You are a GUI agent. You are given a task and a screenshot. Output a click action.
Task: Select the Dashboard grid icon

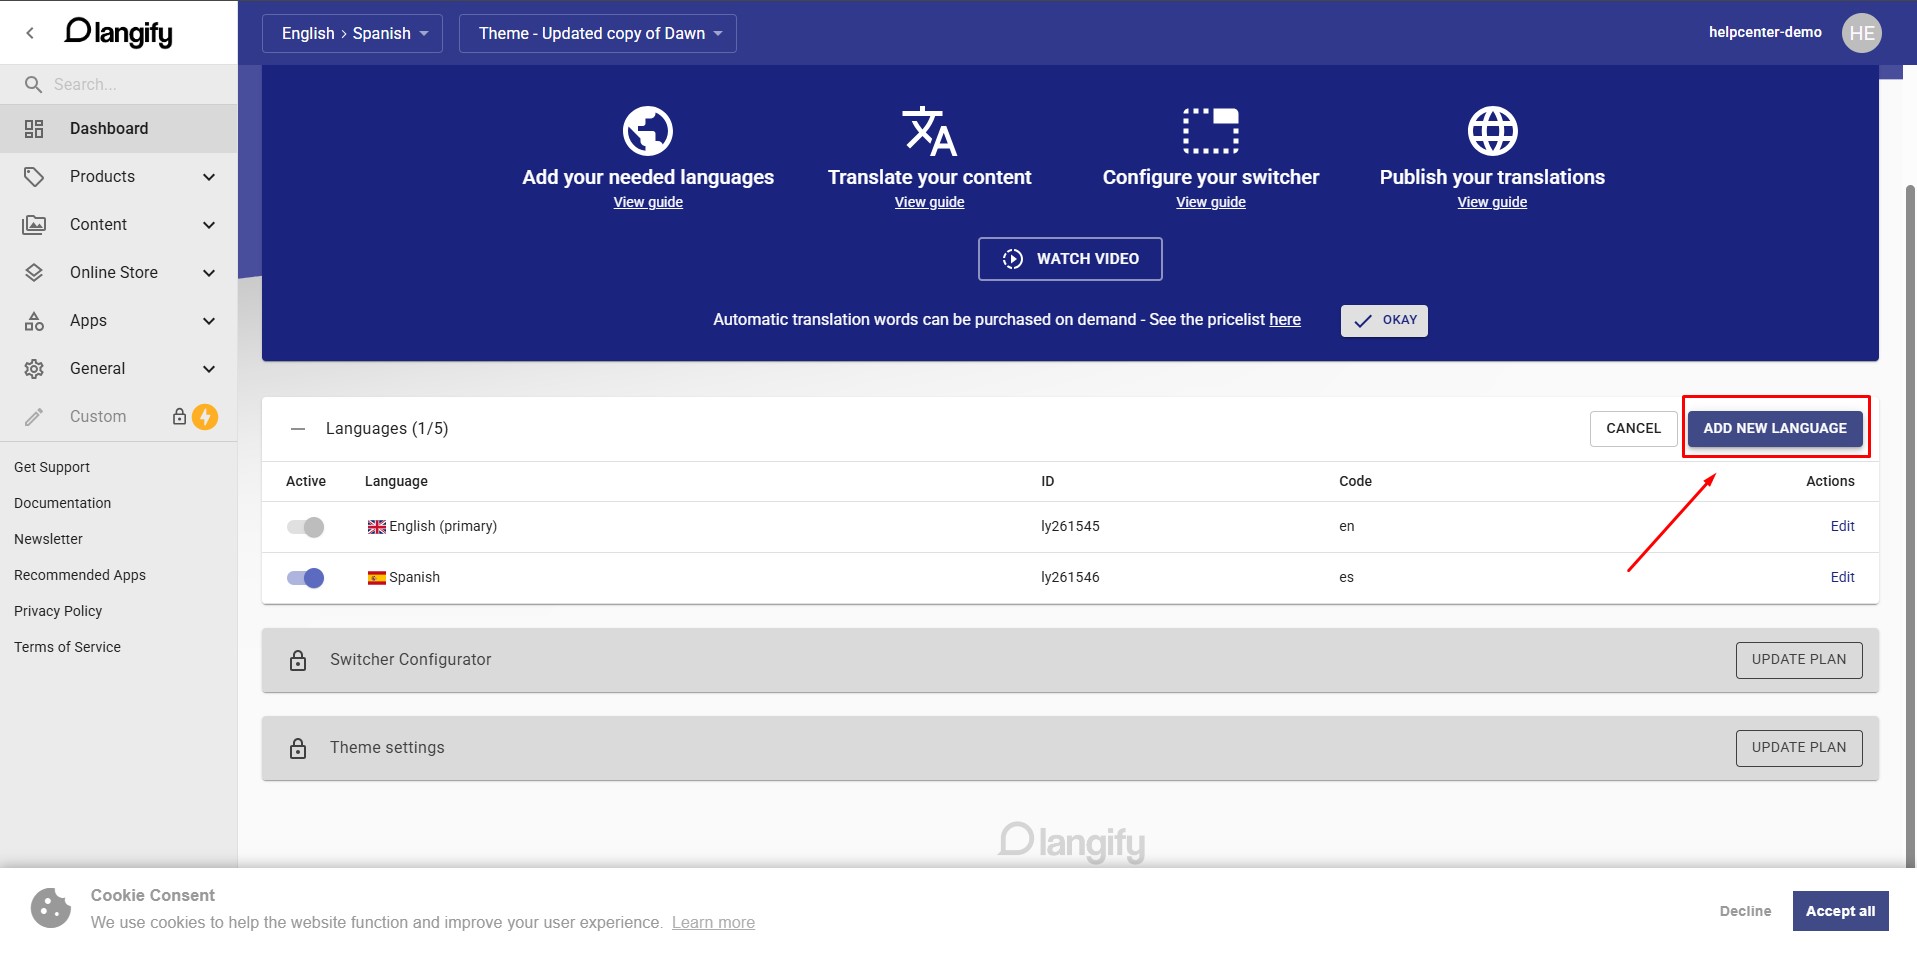pos(35,128)
